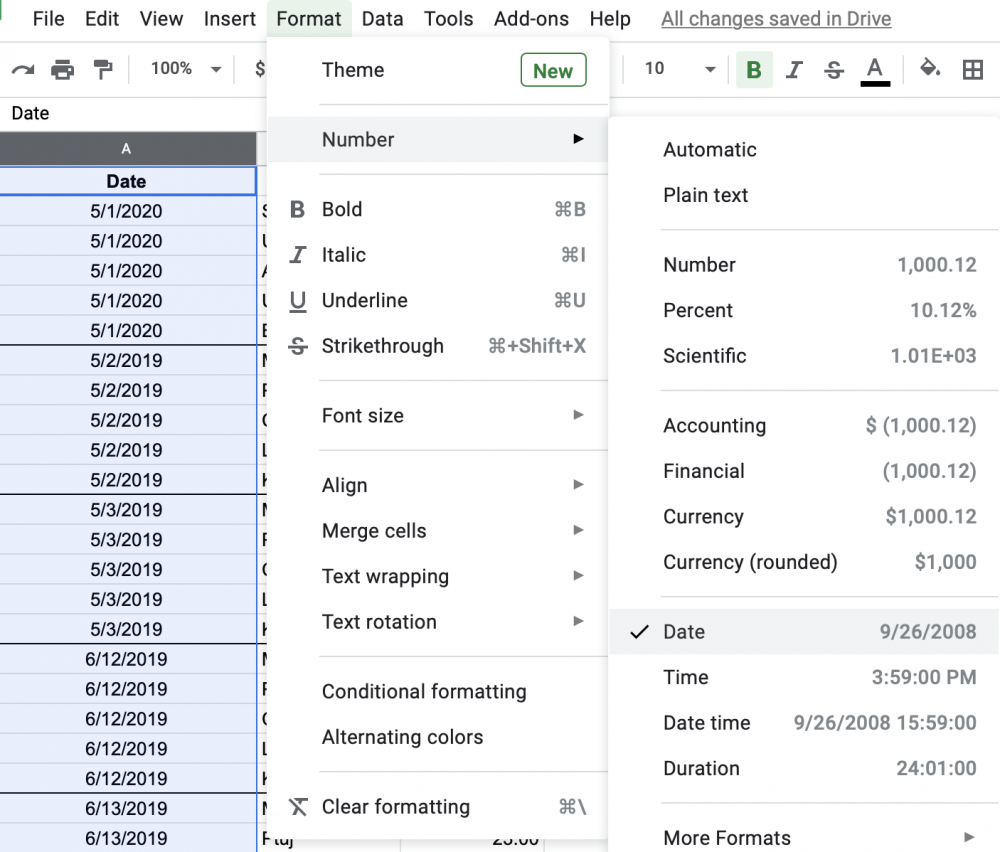Expand the Text rotation submenu
Screen dimensions: 1000x852
click(x=379, y=622)
